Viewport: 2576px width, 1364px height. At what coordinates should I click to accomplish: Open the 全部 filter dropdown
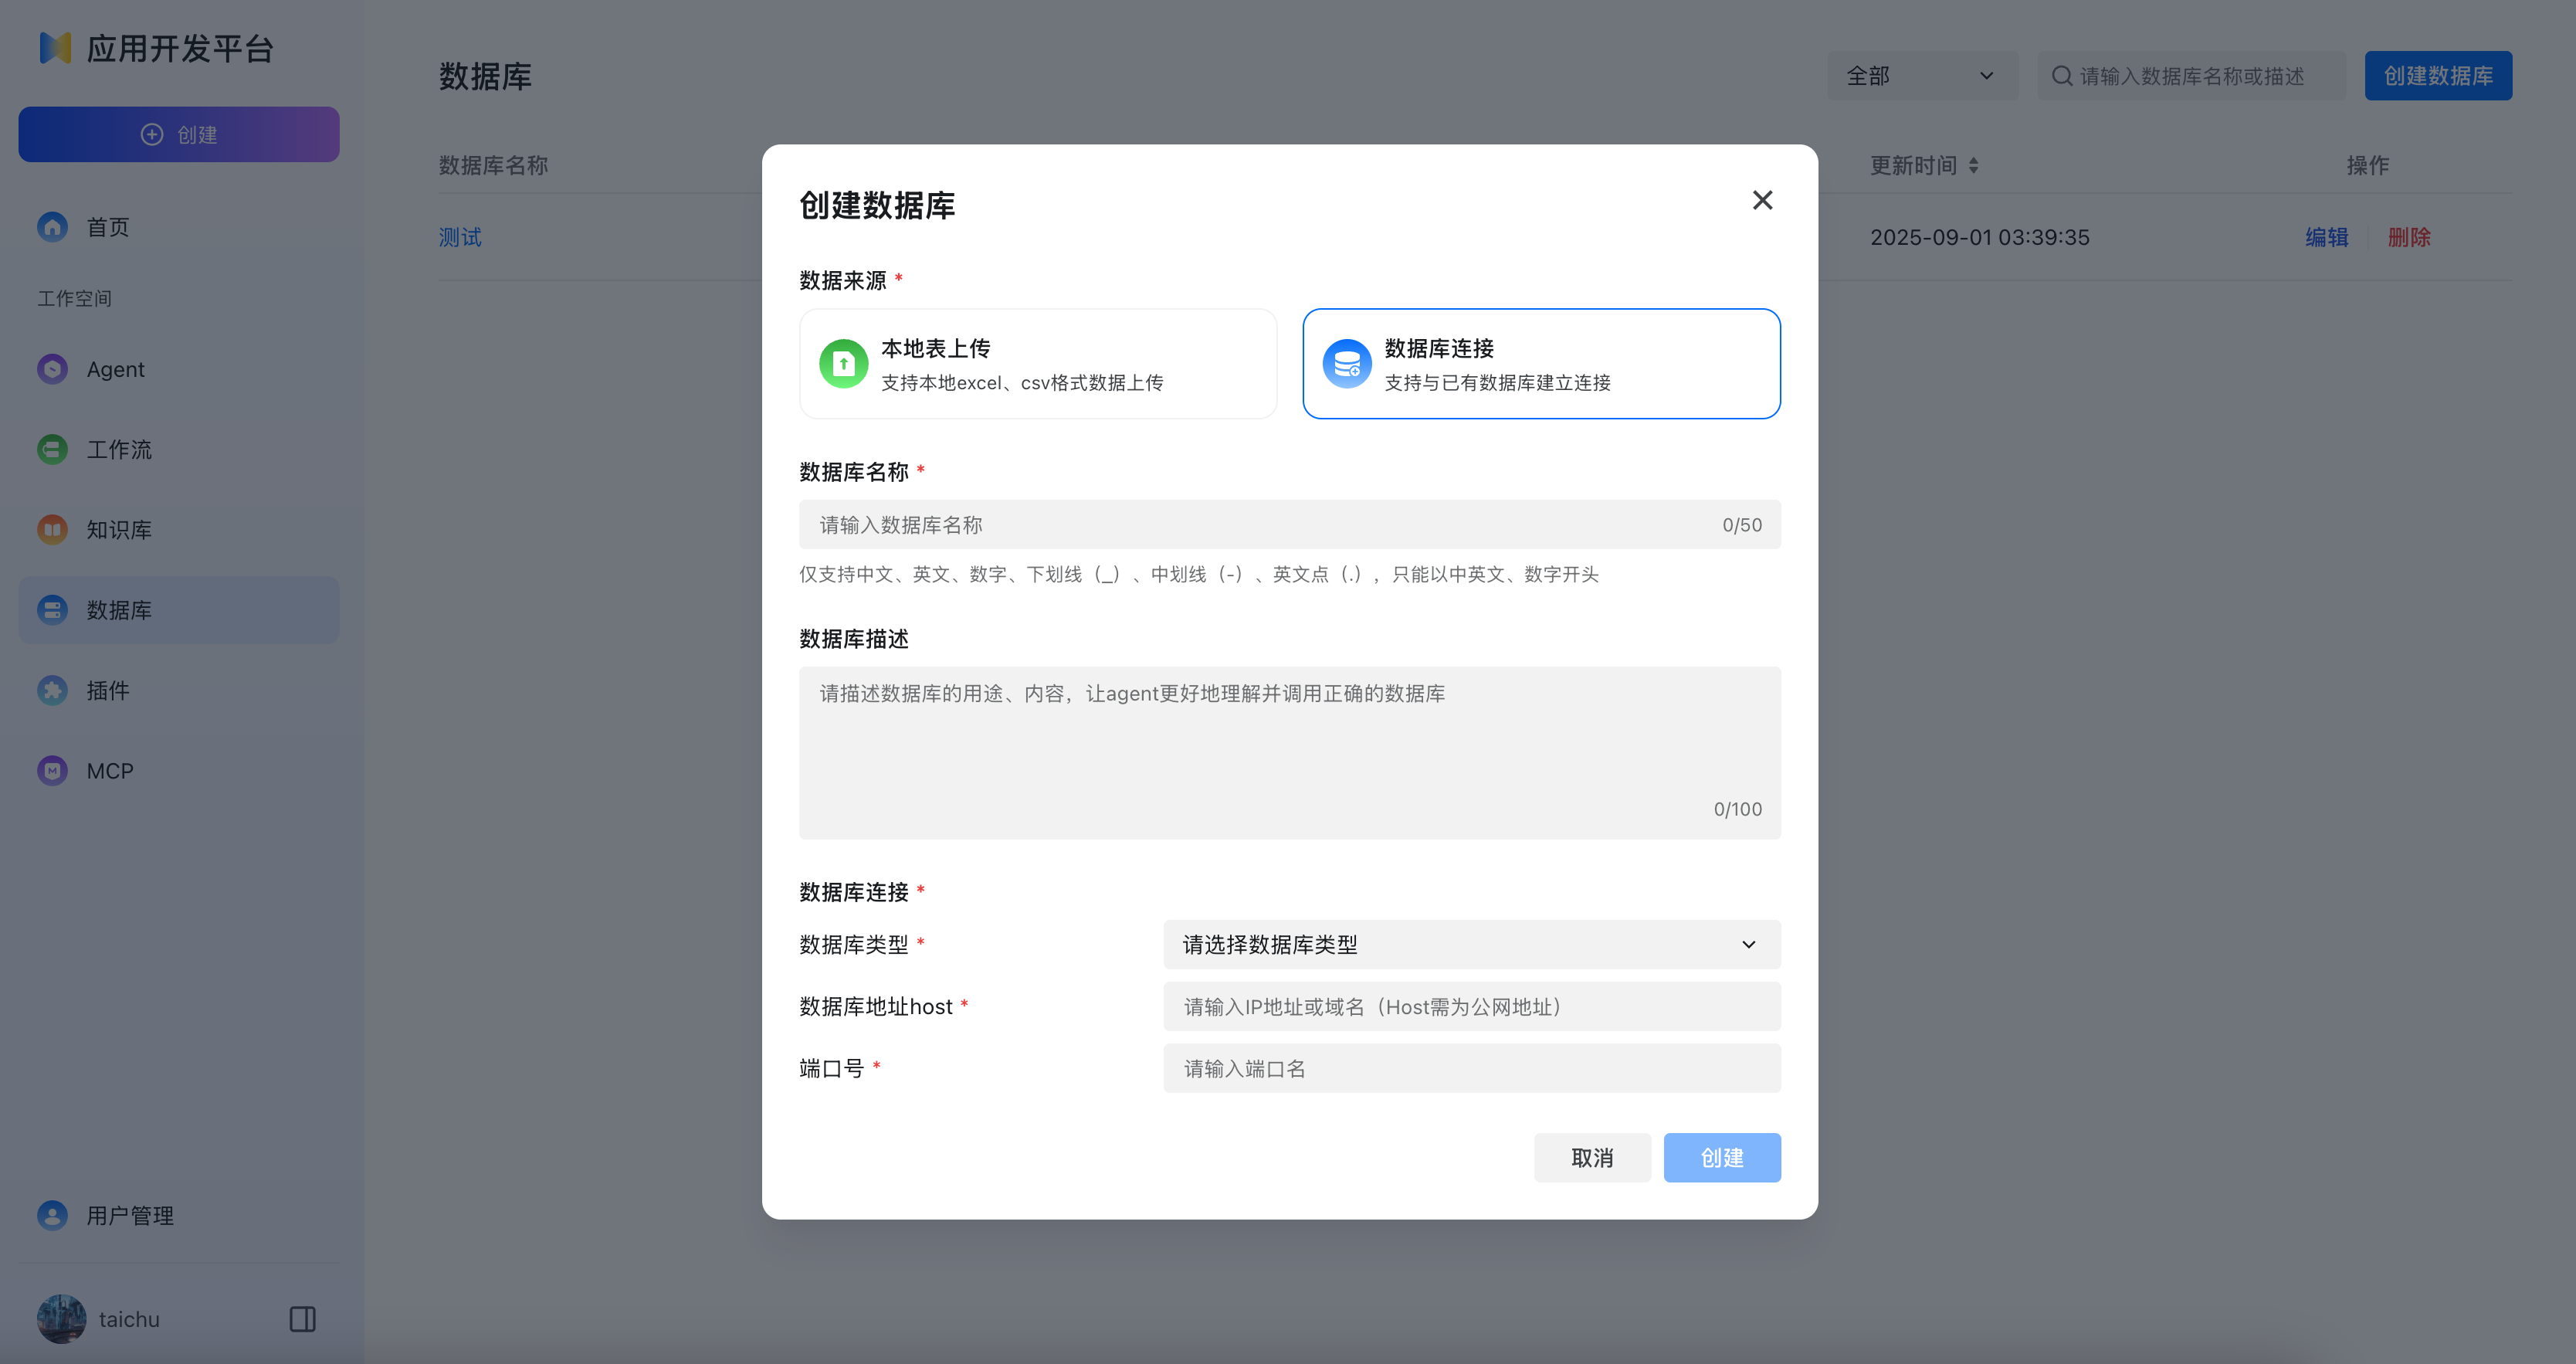coord(1921,75)
